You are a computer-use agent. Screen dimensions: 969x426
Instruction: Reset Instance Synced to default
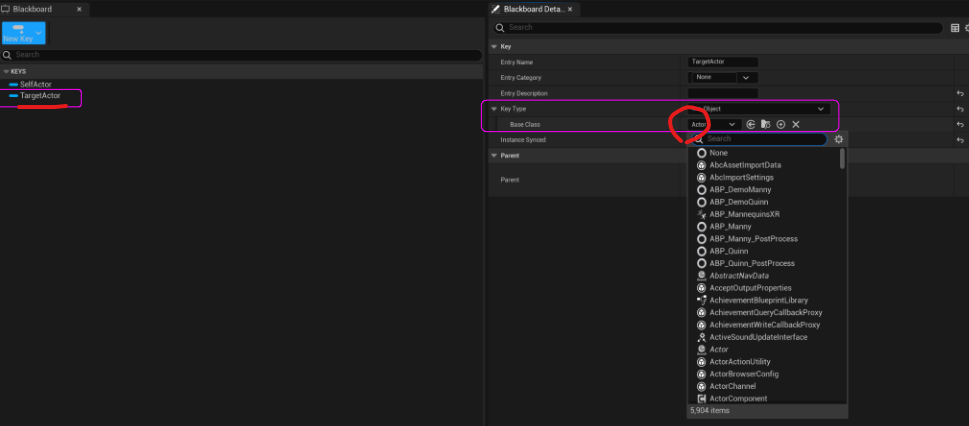coord(960,140)
